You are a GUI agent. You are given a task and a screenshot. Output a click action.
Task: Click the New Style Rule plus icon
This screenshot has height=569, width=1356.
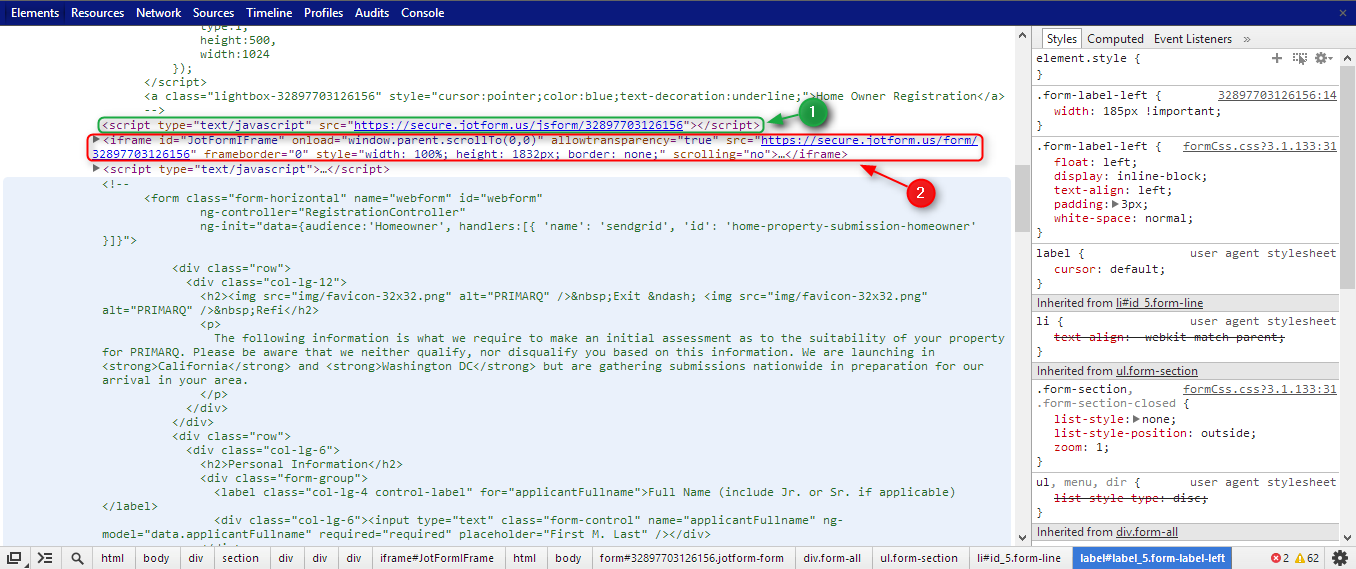click(1277, 59)
